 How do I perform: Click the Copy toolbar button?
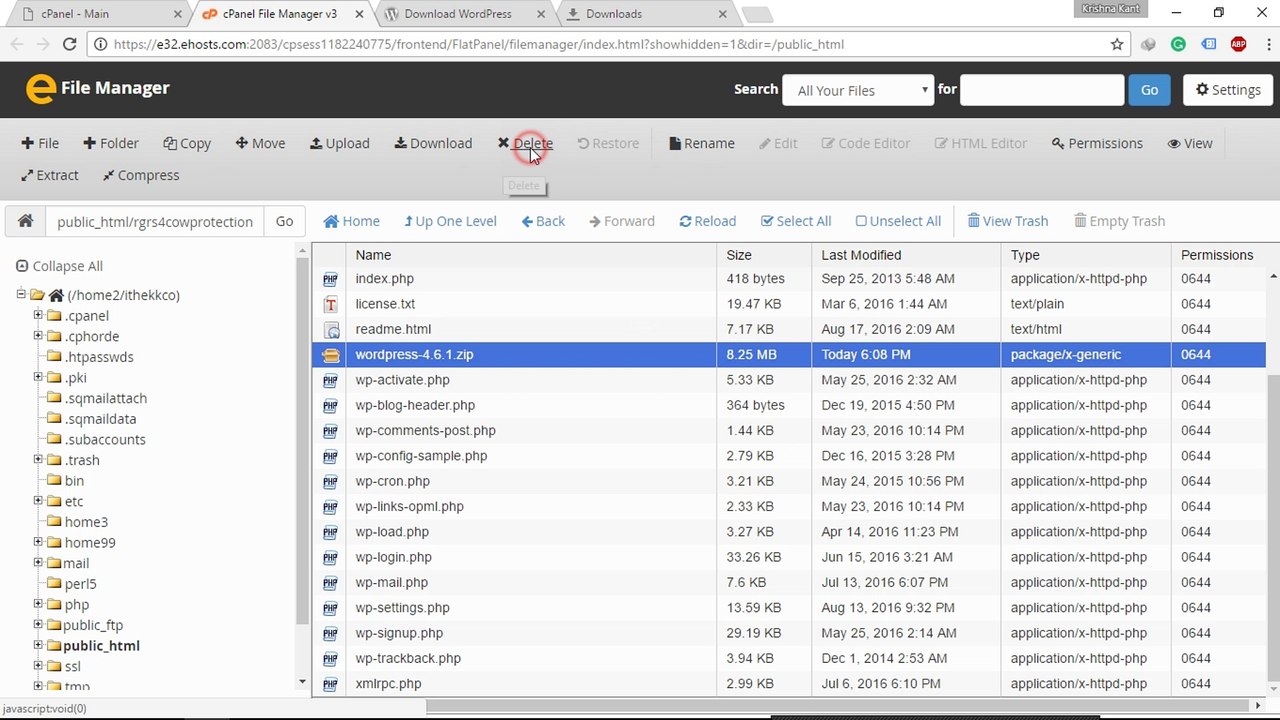pos(187,143)
